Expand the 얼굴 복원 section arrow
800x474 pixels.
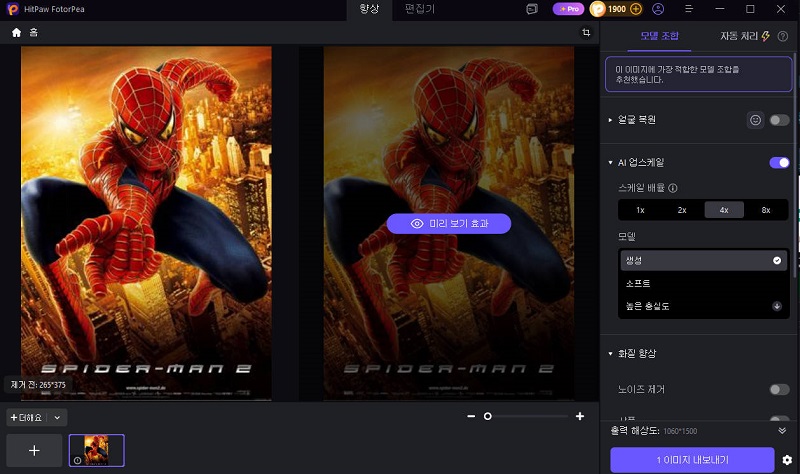(610, 120)
